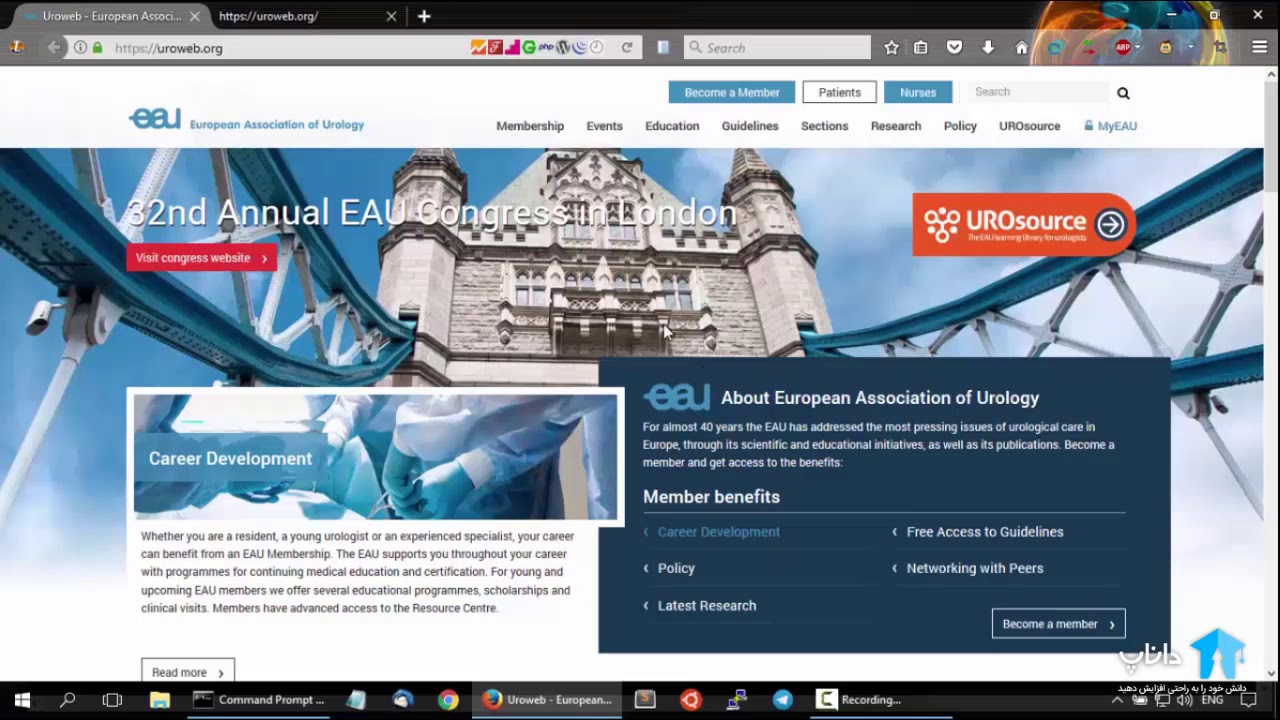Click the Adblock Plus dropdown arrow
Image resolution: width=1280 pixels, height=720 pixels.
[1137, 47]
